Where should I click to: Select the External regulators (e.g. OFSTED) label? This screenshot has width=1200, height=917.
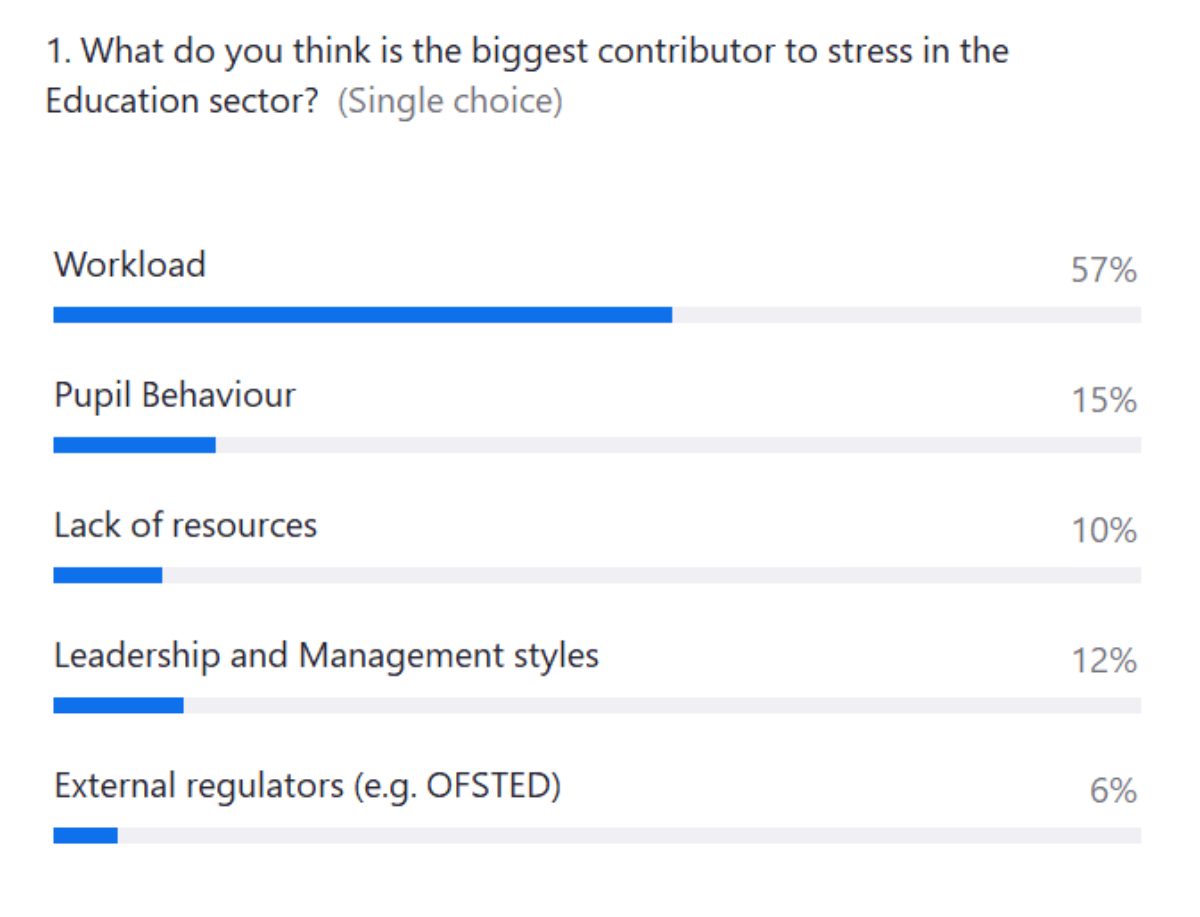(307, 786)
